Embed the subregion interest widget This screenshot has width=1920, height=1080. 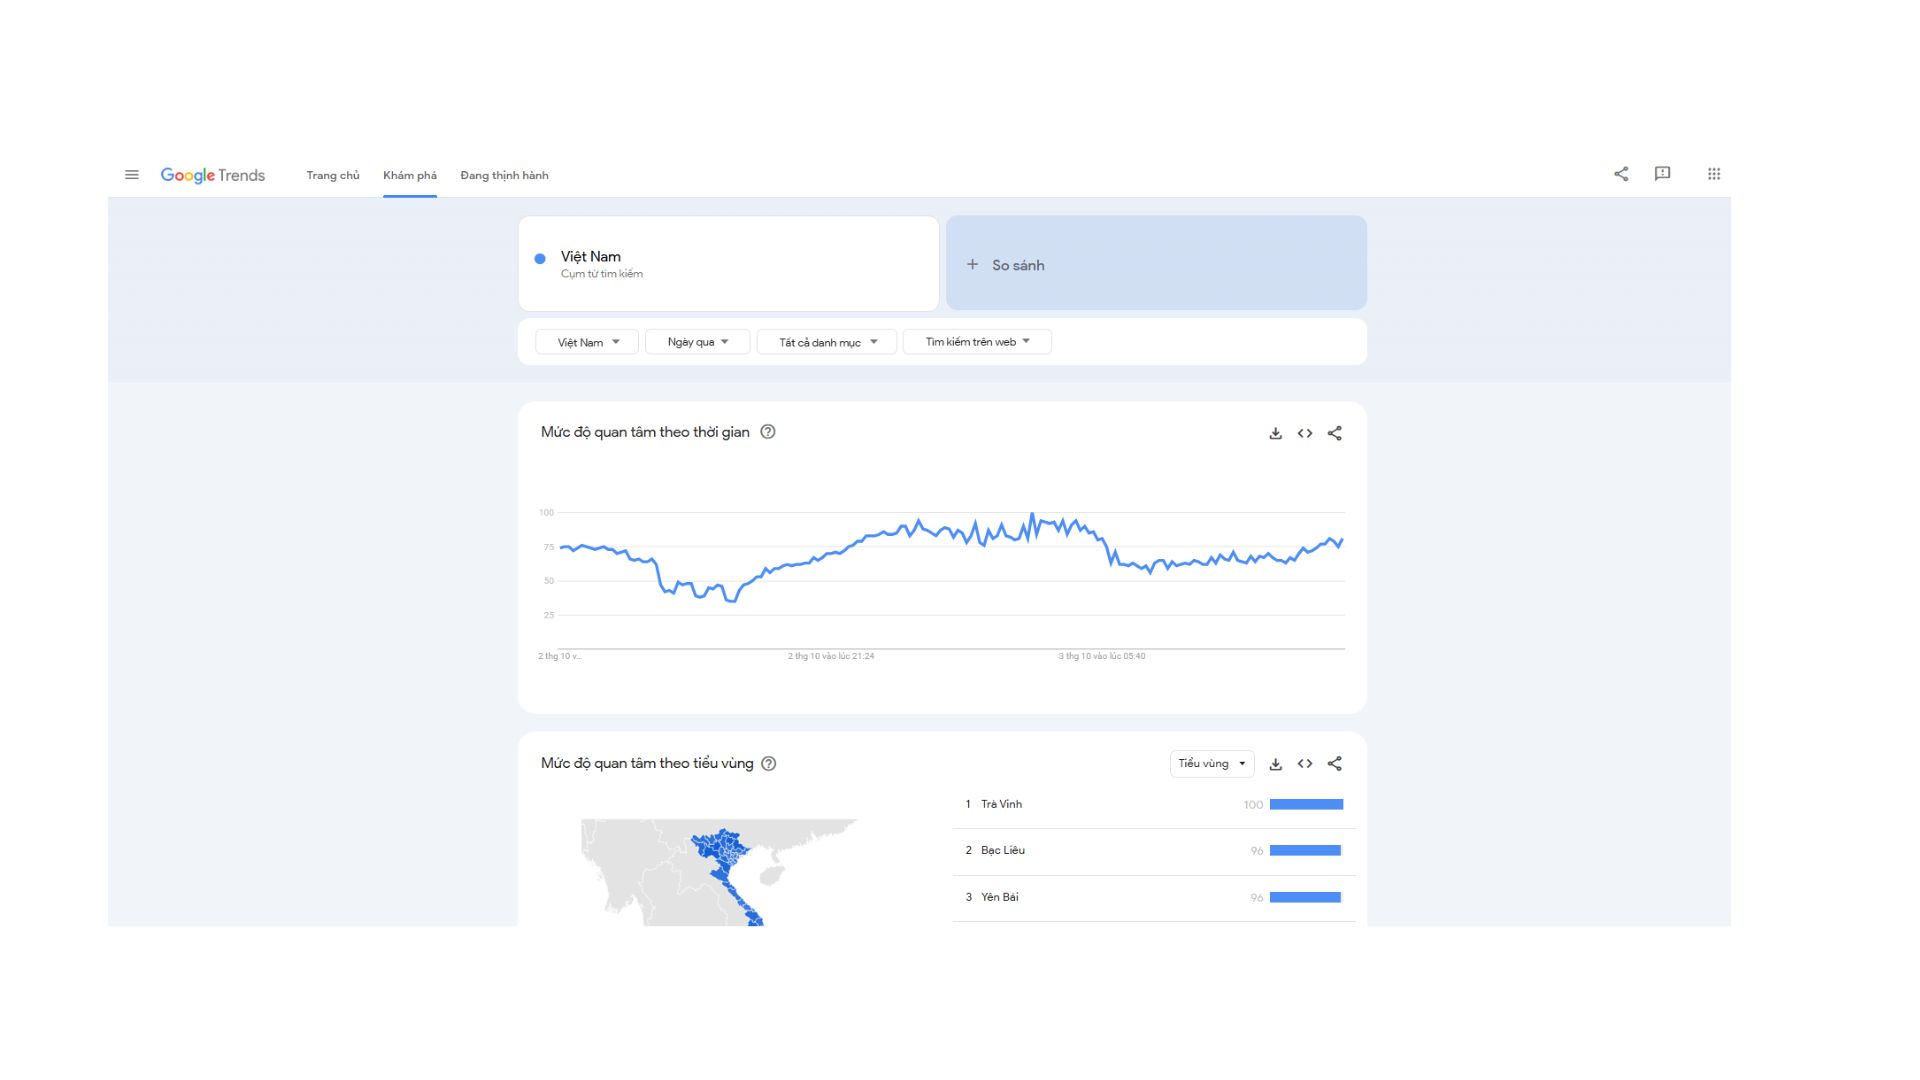[1305, 764]
